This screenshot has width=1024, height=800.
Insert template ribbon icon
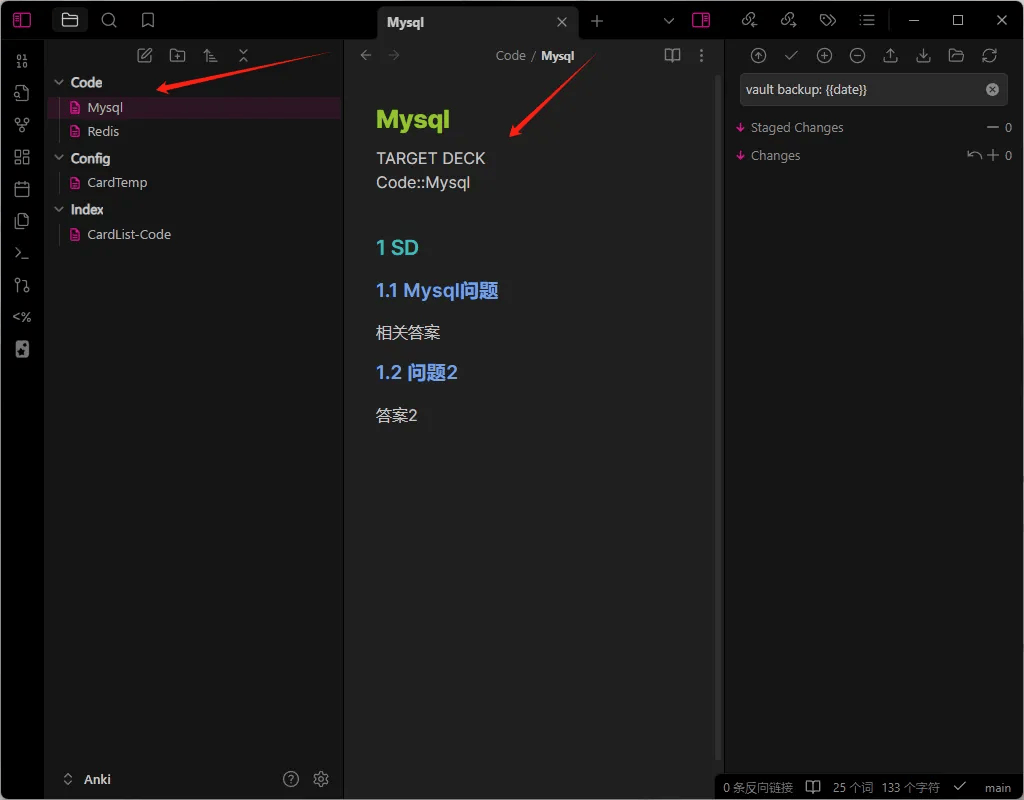(x=22, y=221)
